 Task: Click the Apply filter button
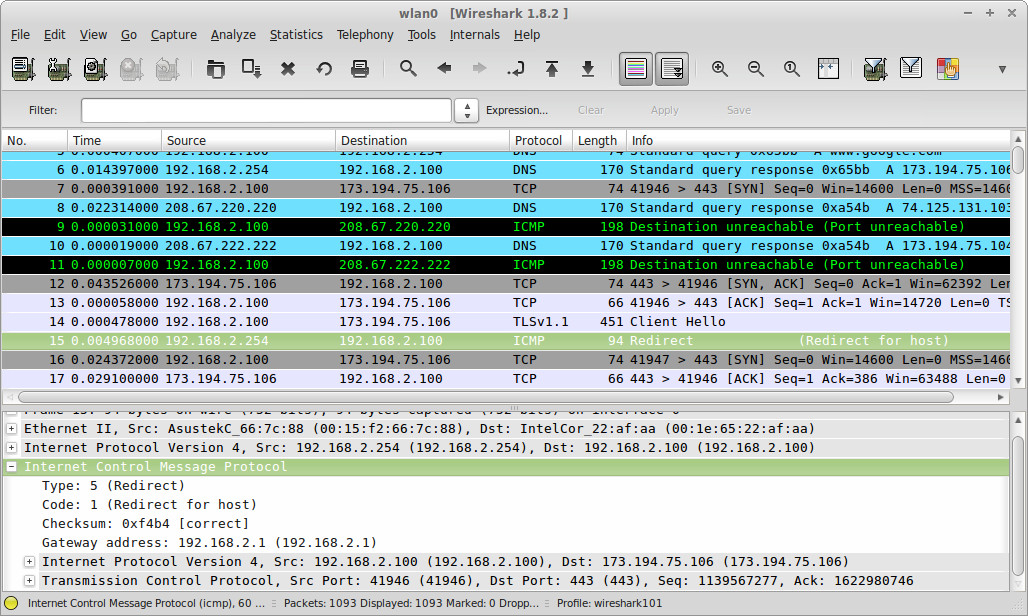[x=665, y=110]
